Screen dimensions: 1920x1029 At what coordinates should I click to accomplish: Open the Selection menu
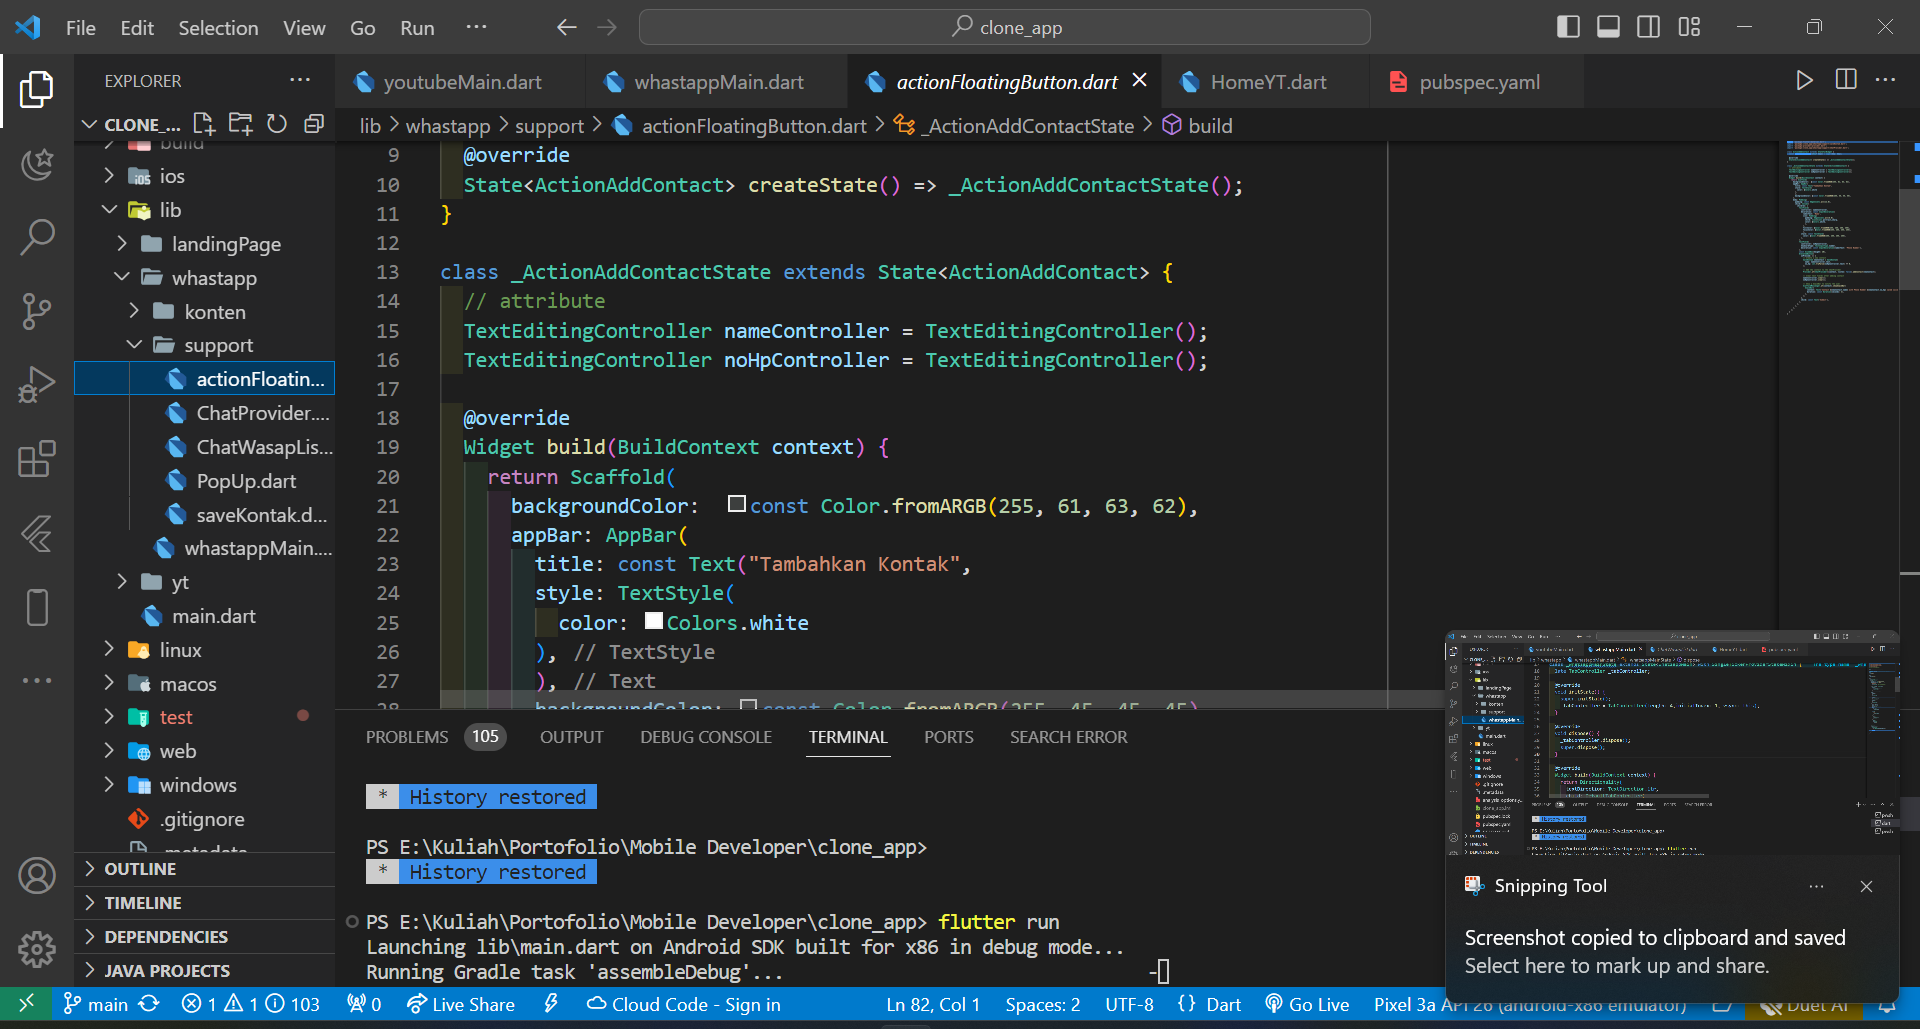click(218, 28)
